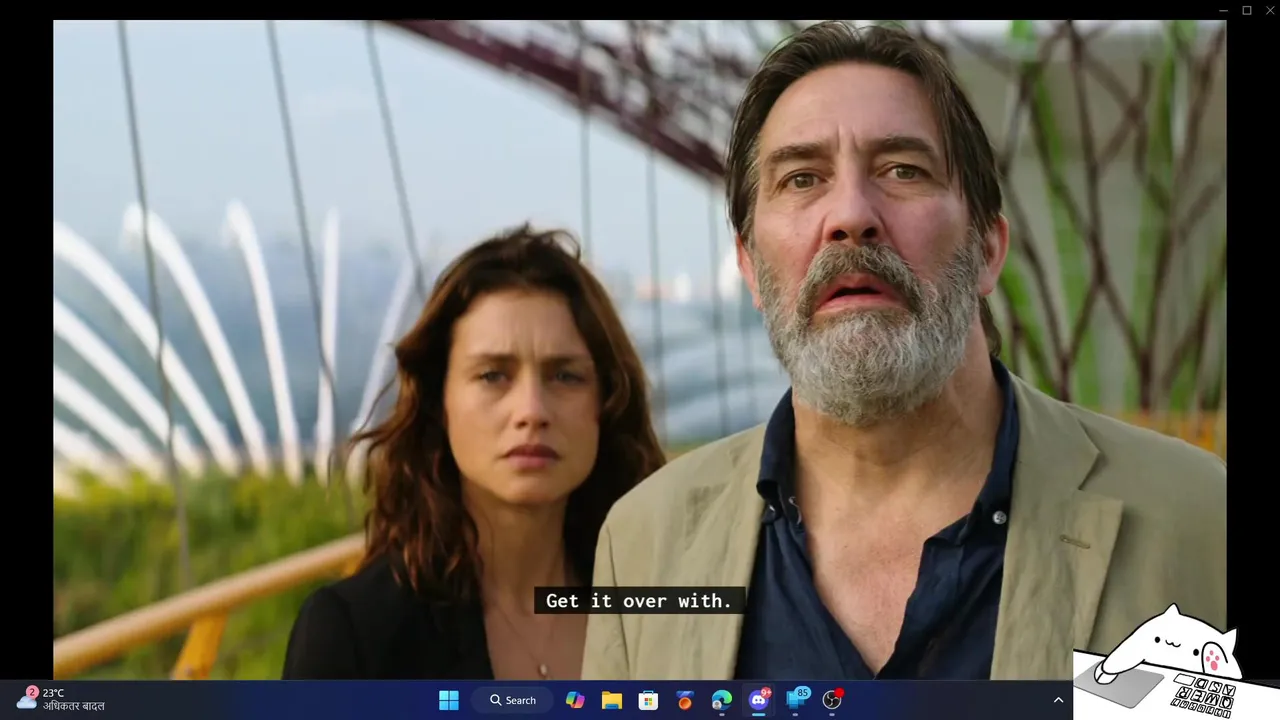Screen dimensions: 1280x720
Task: Open Copilot from the taskbar
Action: [575, 700]
